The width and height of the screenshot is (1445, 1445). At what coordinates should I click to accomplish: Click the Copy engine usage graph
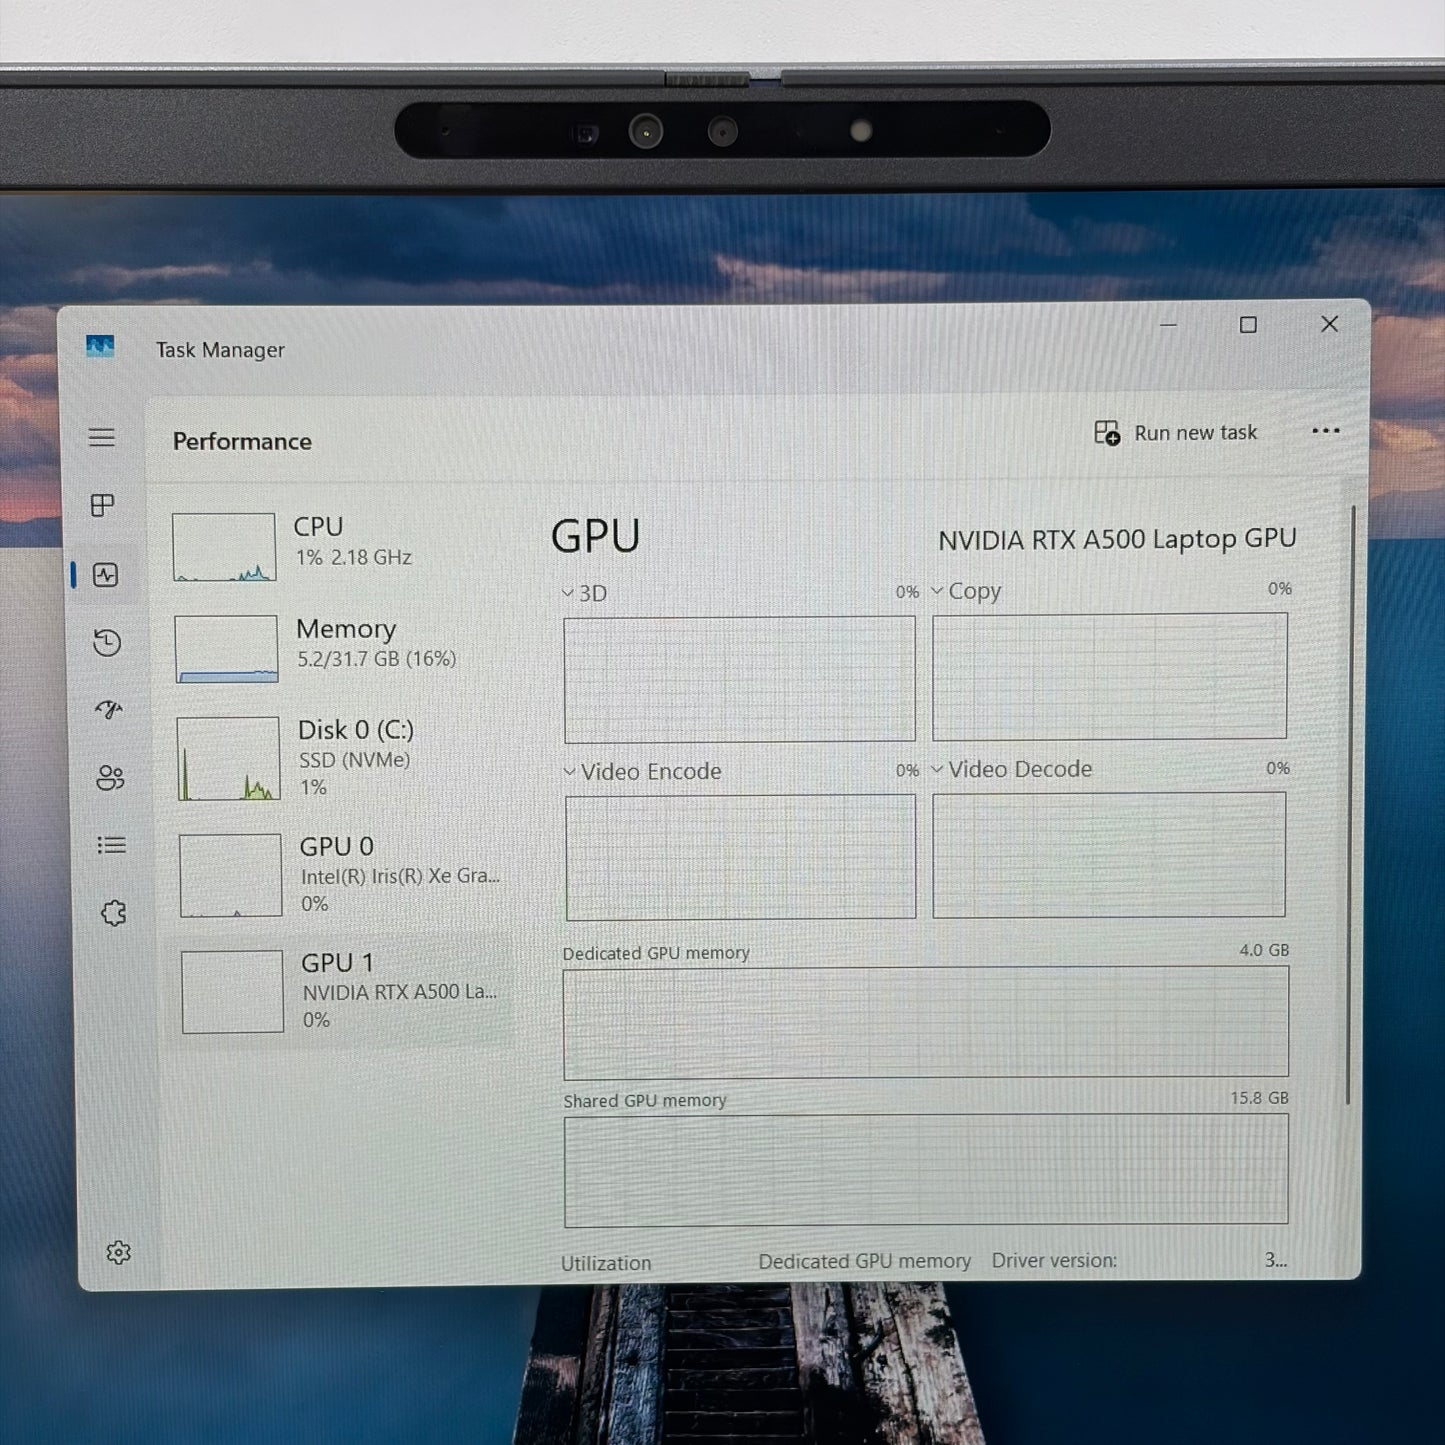point(1110,676)
